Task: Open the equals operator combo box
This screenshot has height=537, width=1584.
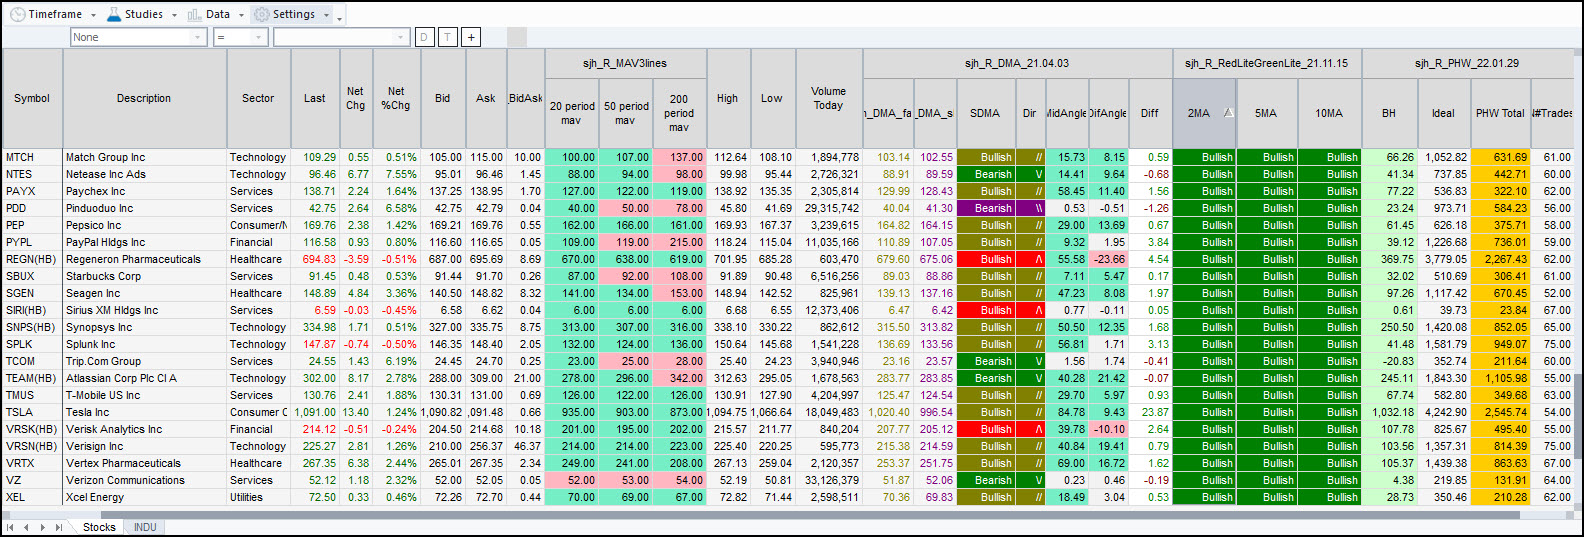Action: pos(240,37)
